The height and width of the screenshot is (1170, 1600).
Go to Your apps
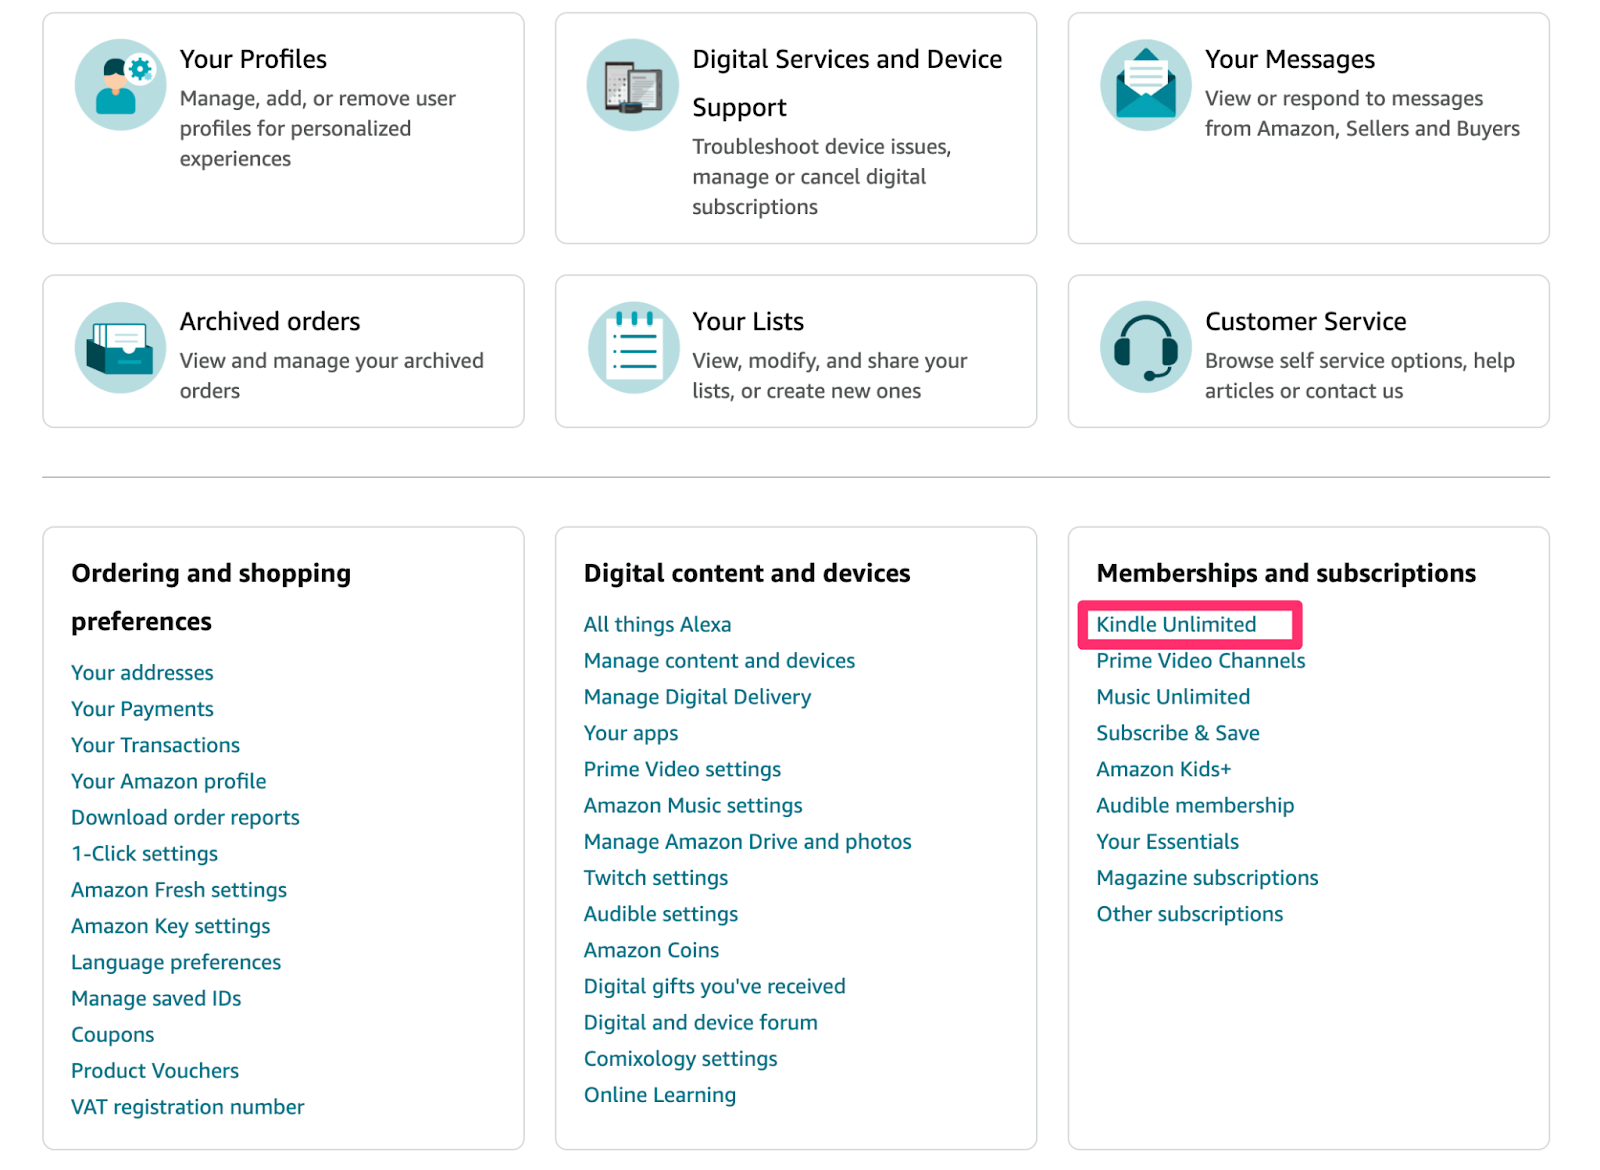click(x=631, y=733)
